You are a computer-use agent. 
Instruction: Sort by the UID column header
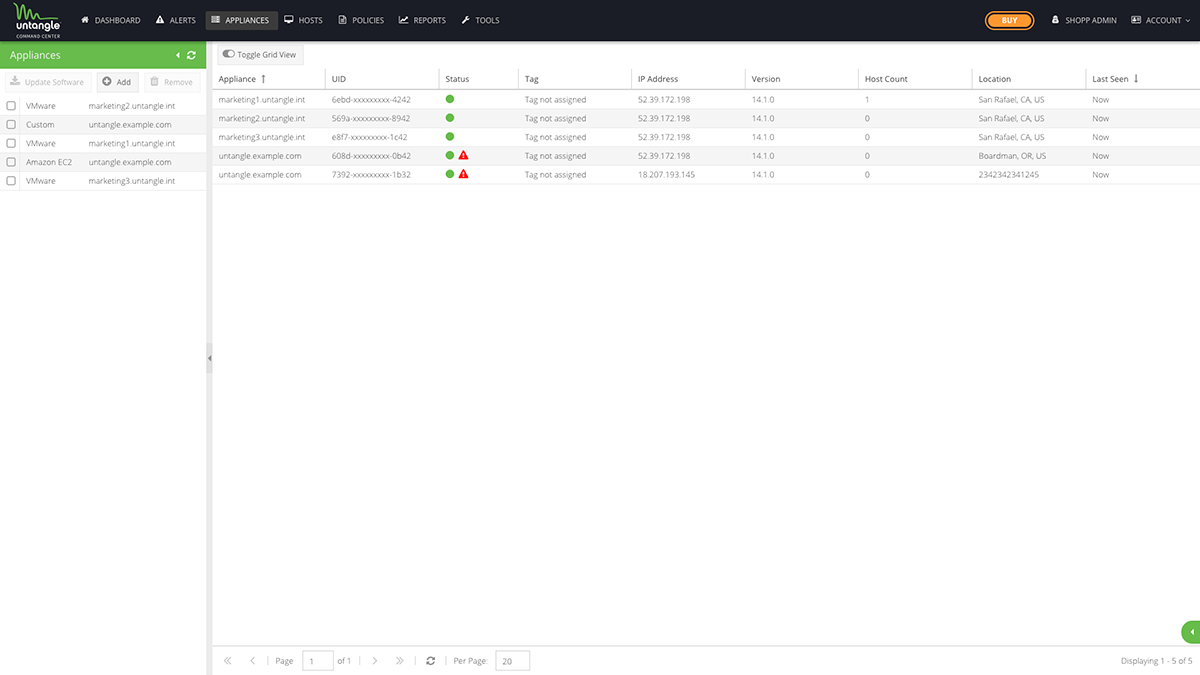(x=382, y=79)
